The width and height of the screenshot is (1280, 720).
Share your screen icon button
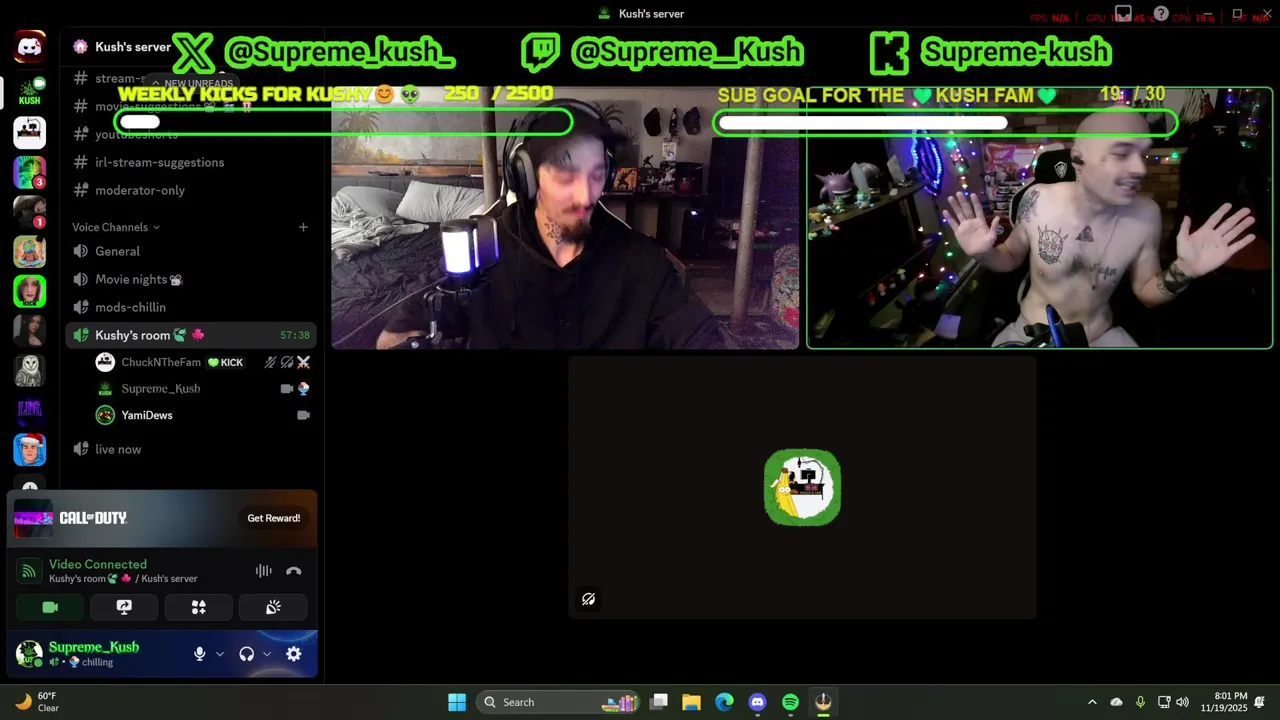[124, 607]
